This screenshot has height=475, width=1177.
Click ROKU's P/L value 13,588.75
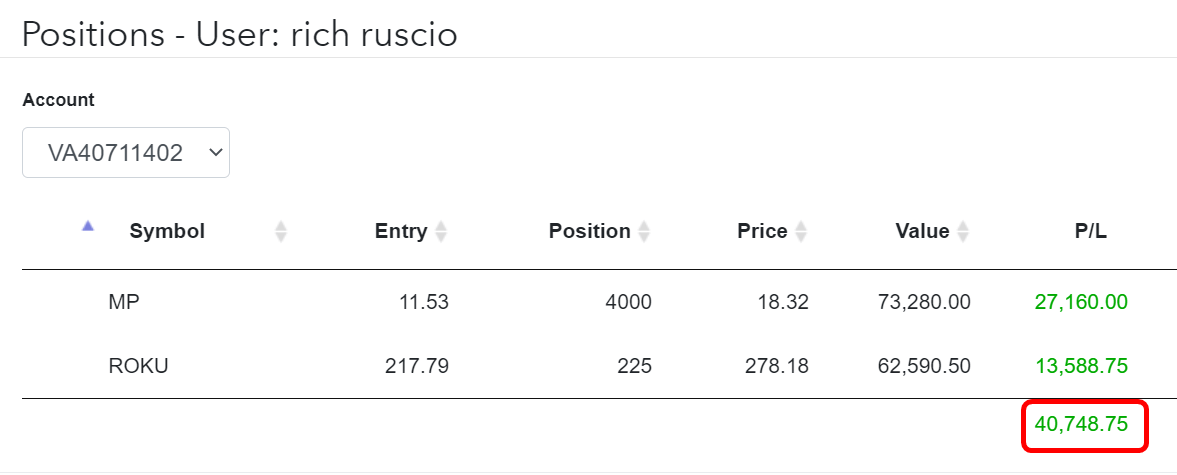click(1081, 366)
